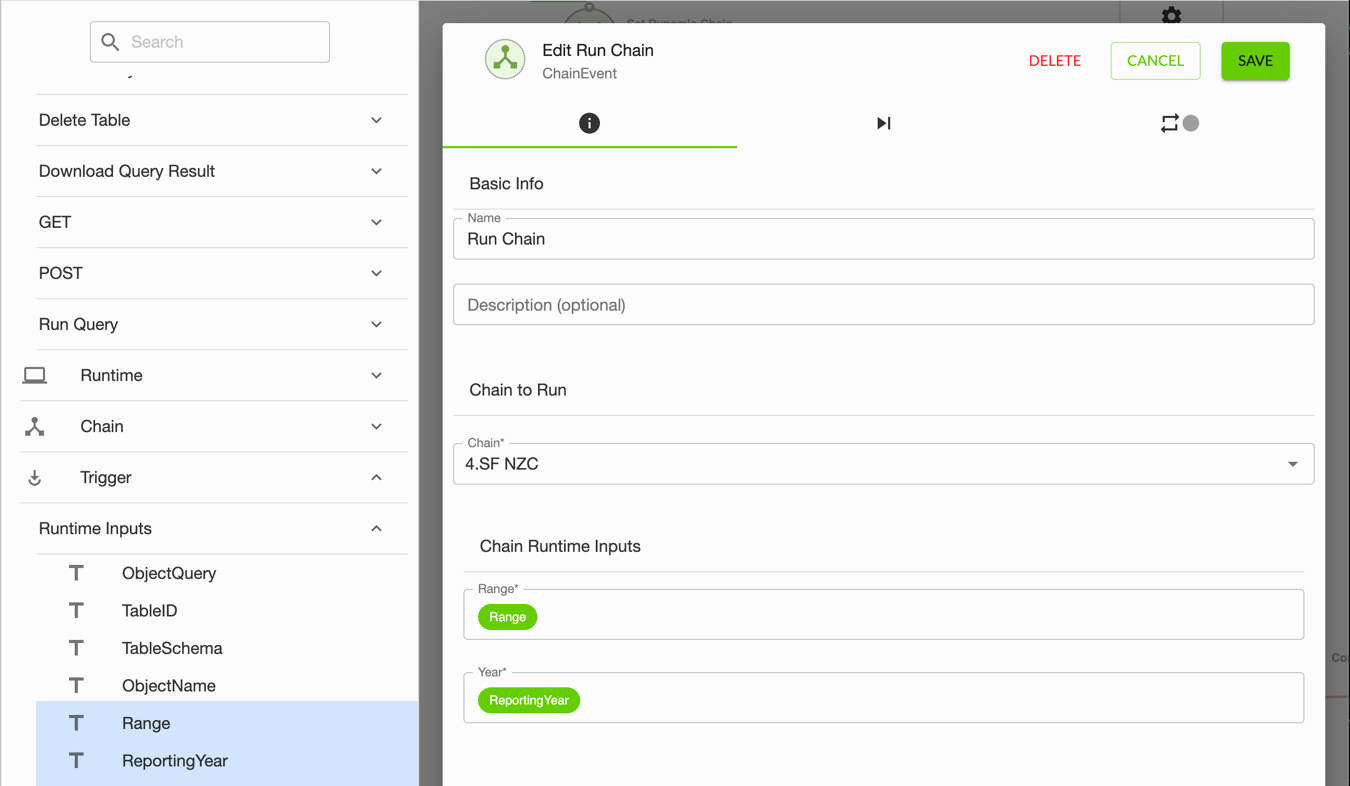Collapse the Trigger category chevron

[376, 477]
